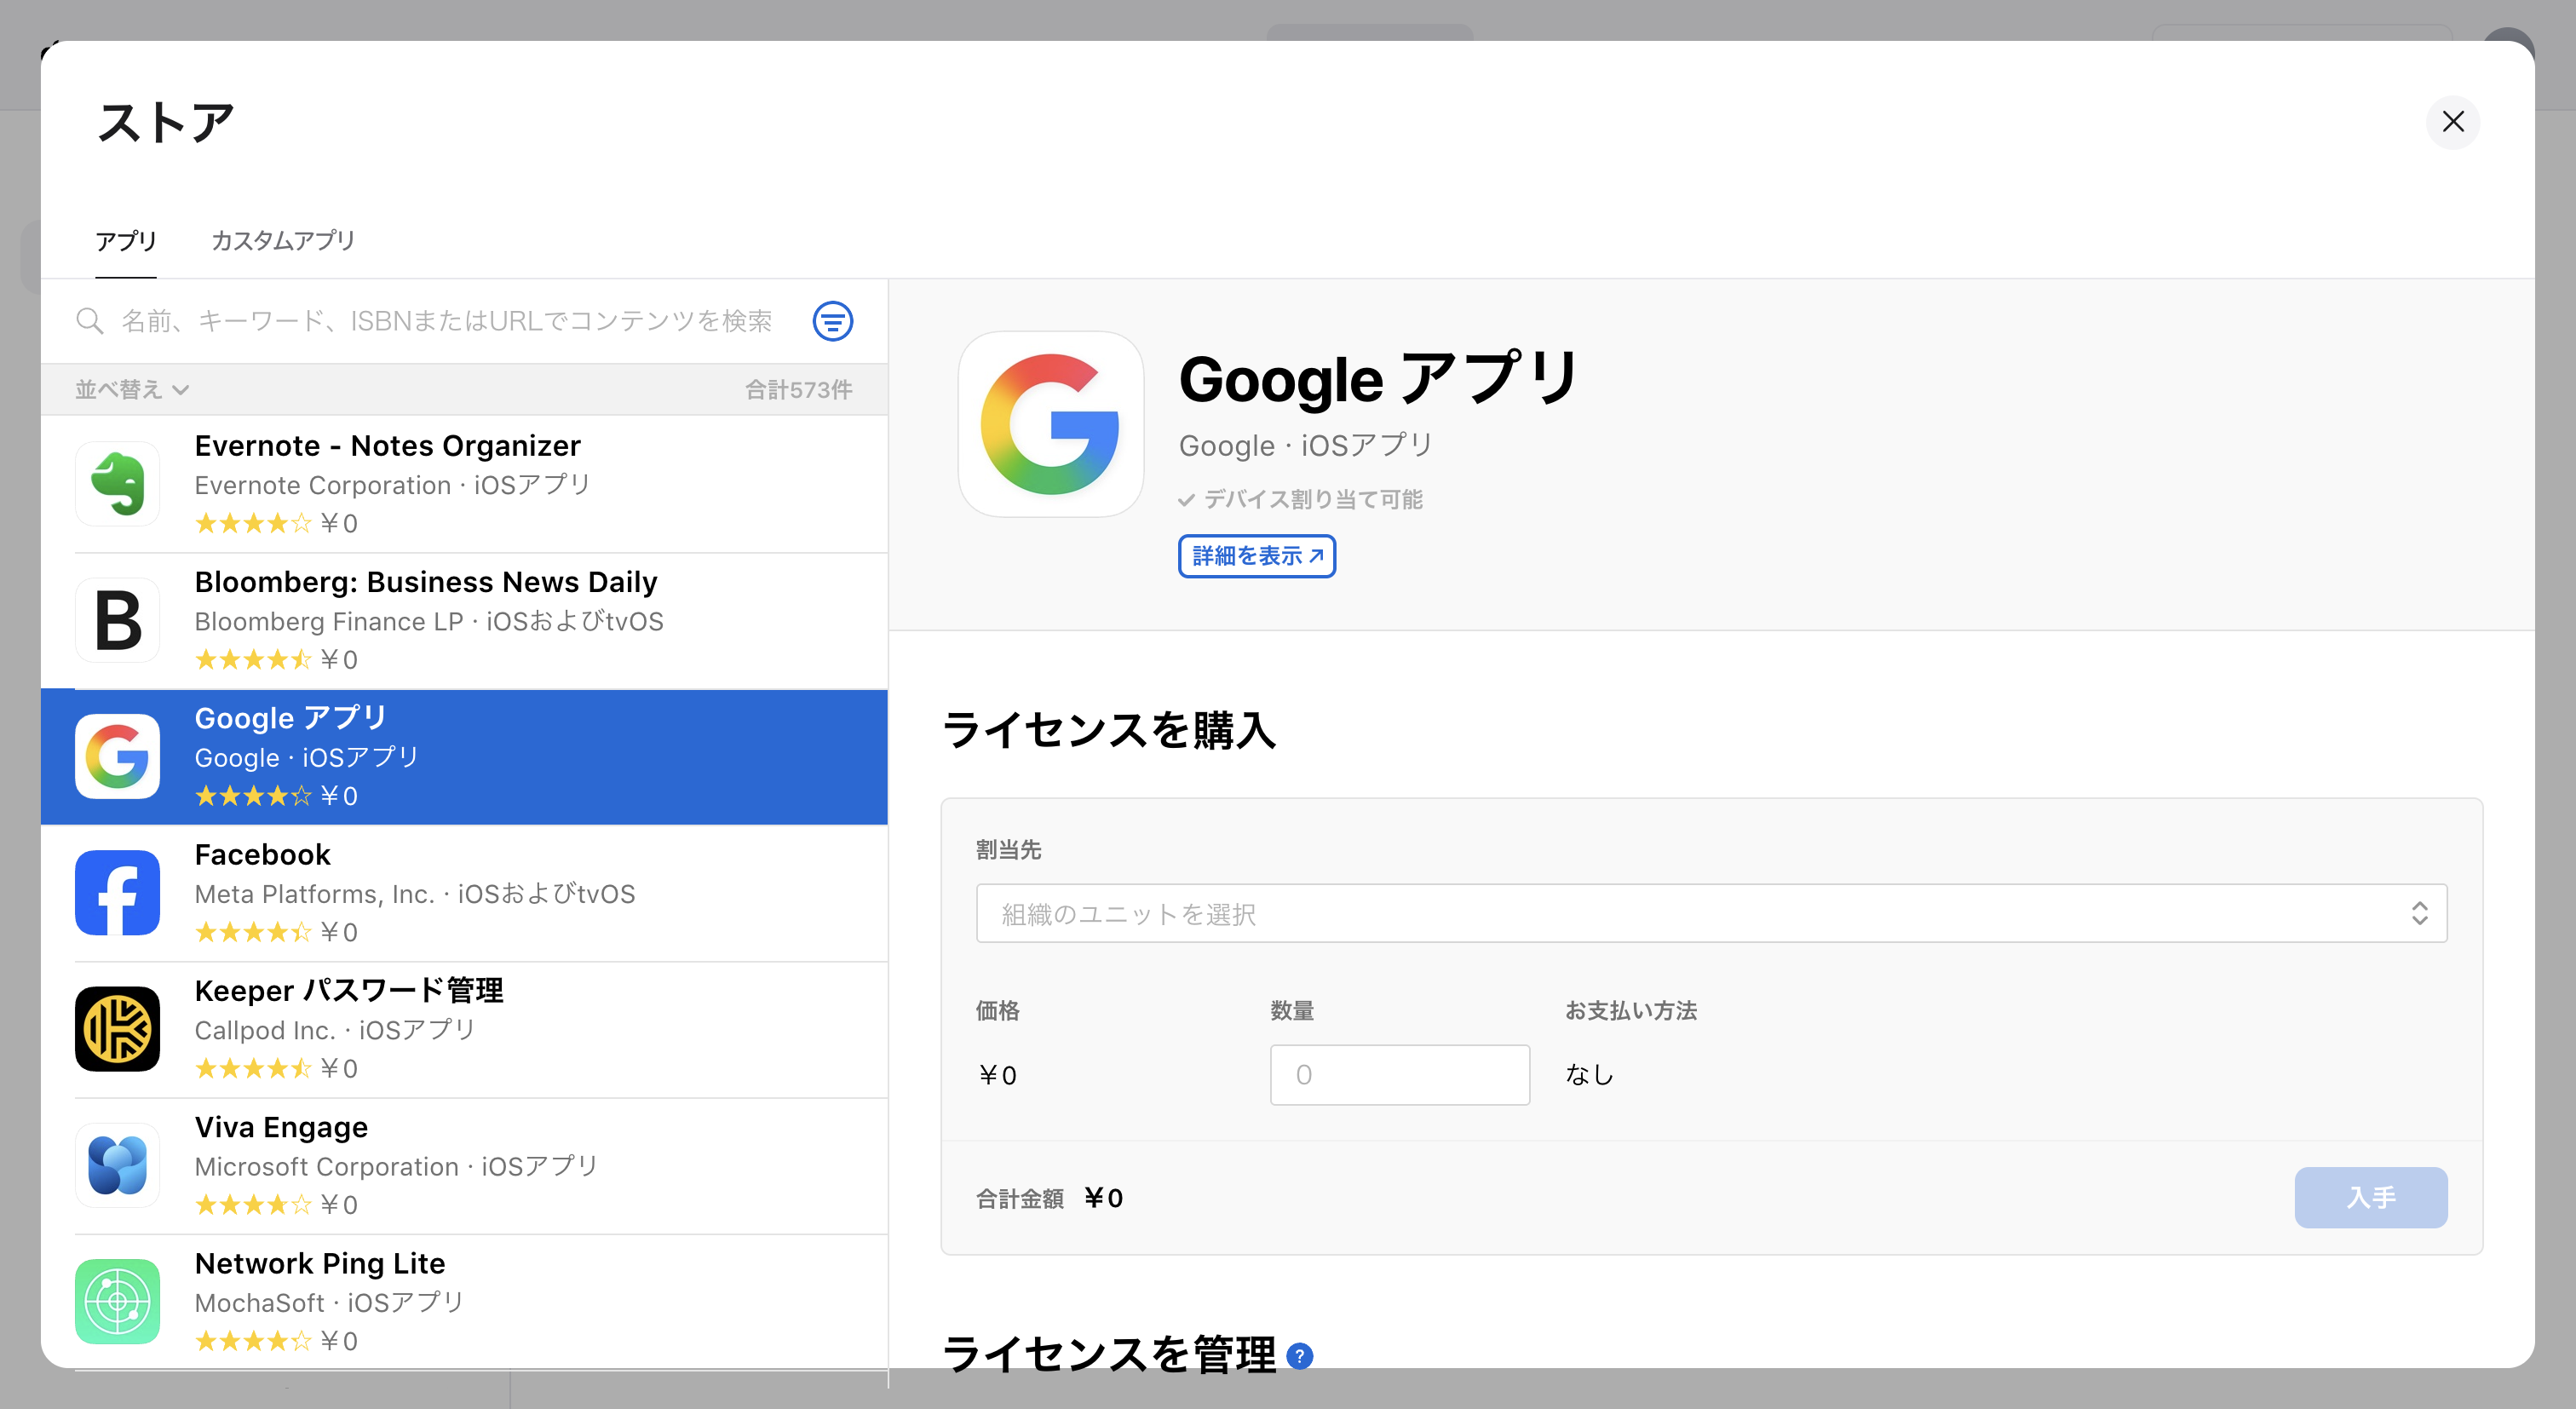
Task: Click MochaSoft developer text
Action: tap(260, 1302)
